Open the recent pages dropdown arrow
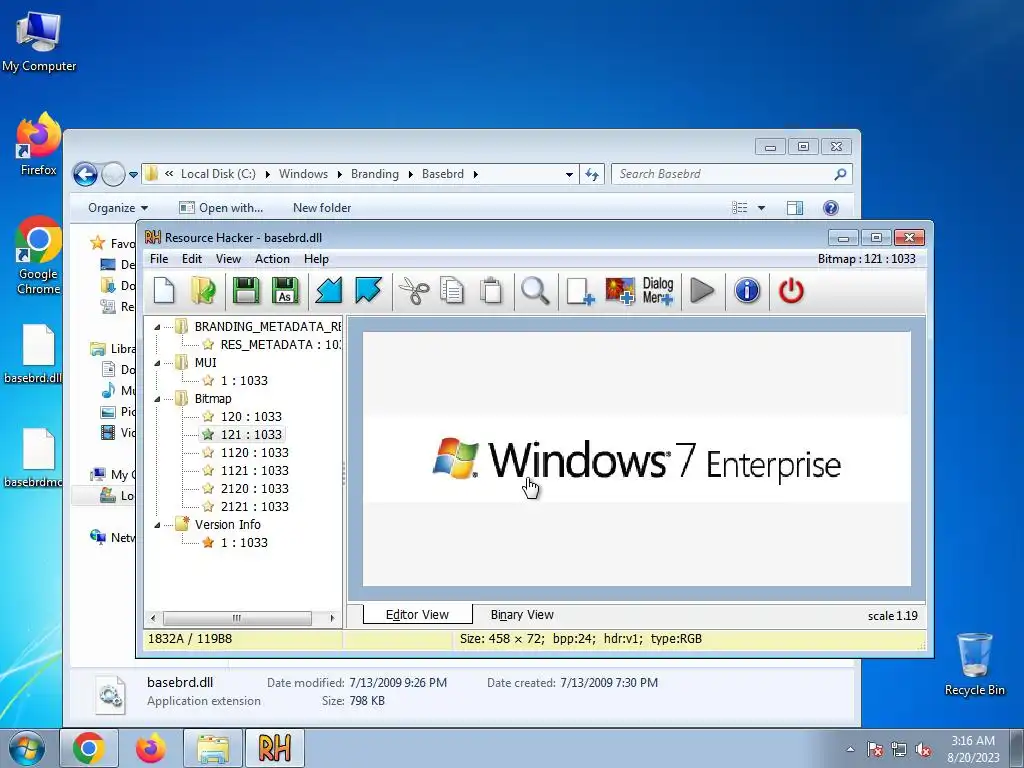The height and width of the screenshot is (768, 1024). click(x=133, y=174)
